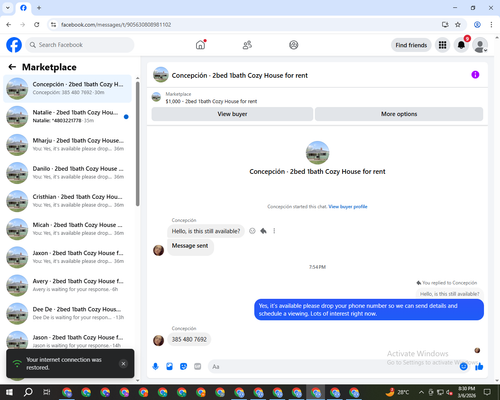Click the Facebook logo icon

pyautogui.click(x=14, y=45)
